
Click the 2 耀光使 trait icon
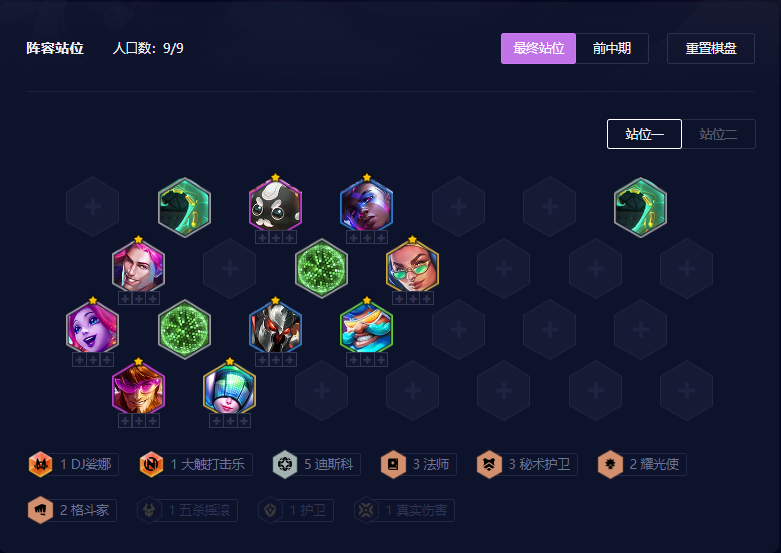coord(610,464)
